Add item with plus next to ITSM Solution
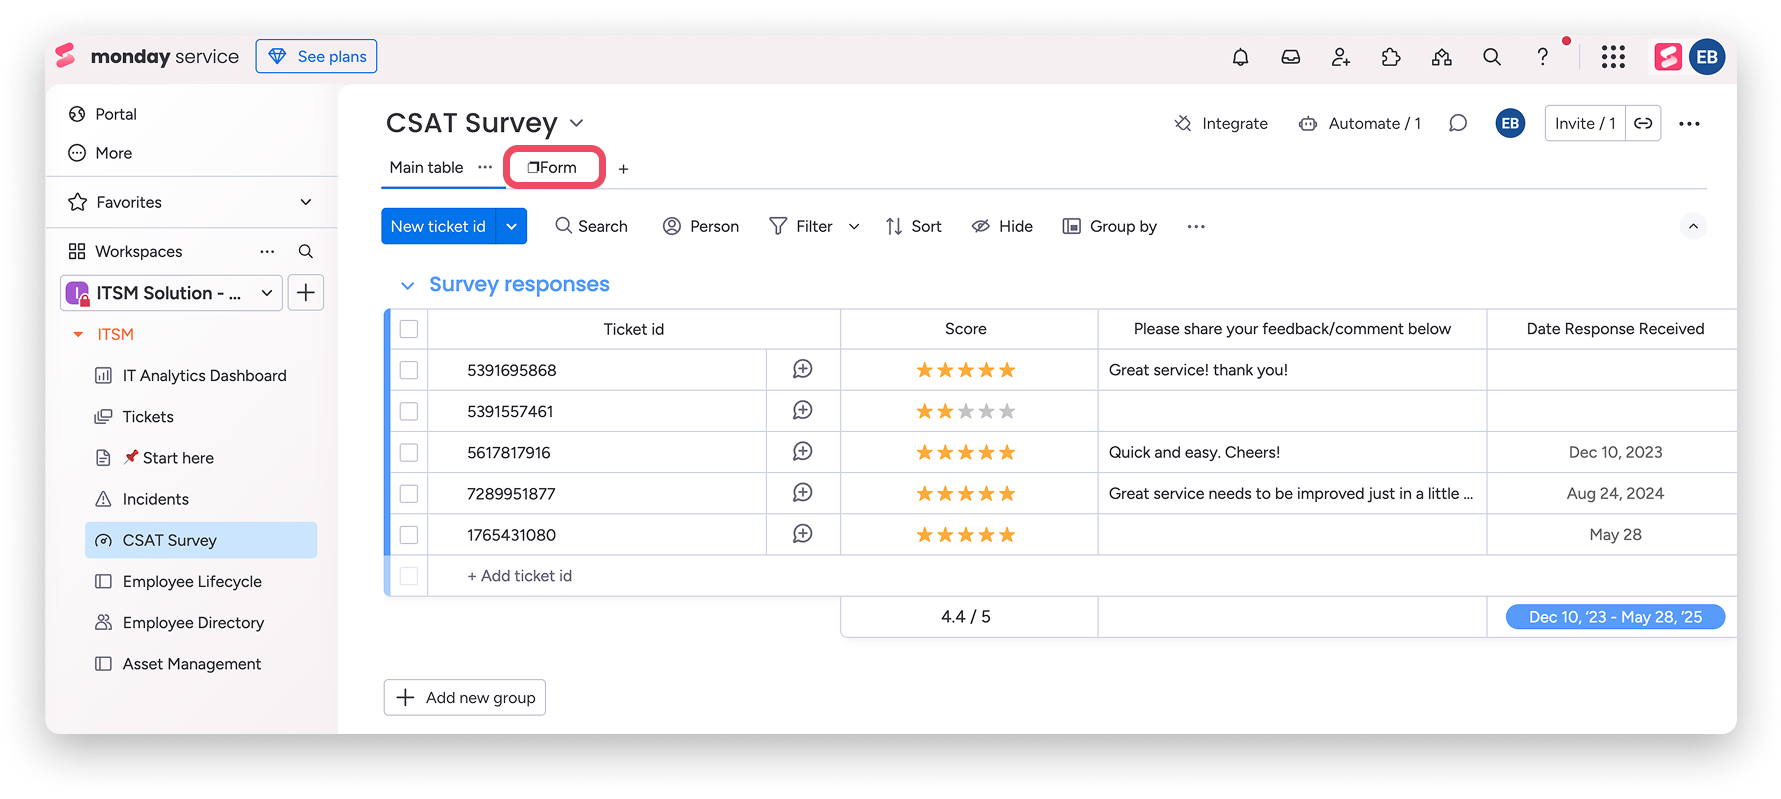The height and width of the screenshot is (799, 1781). 306,292
